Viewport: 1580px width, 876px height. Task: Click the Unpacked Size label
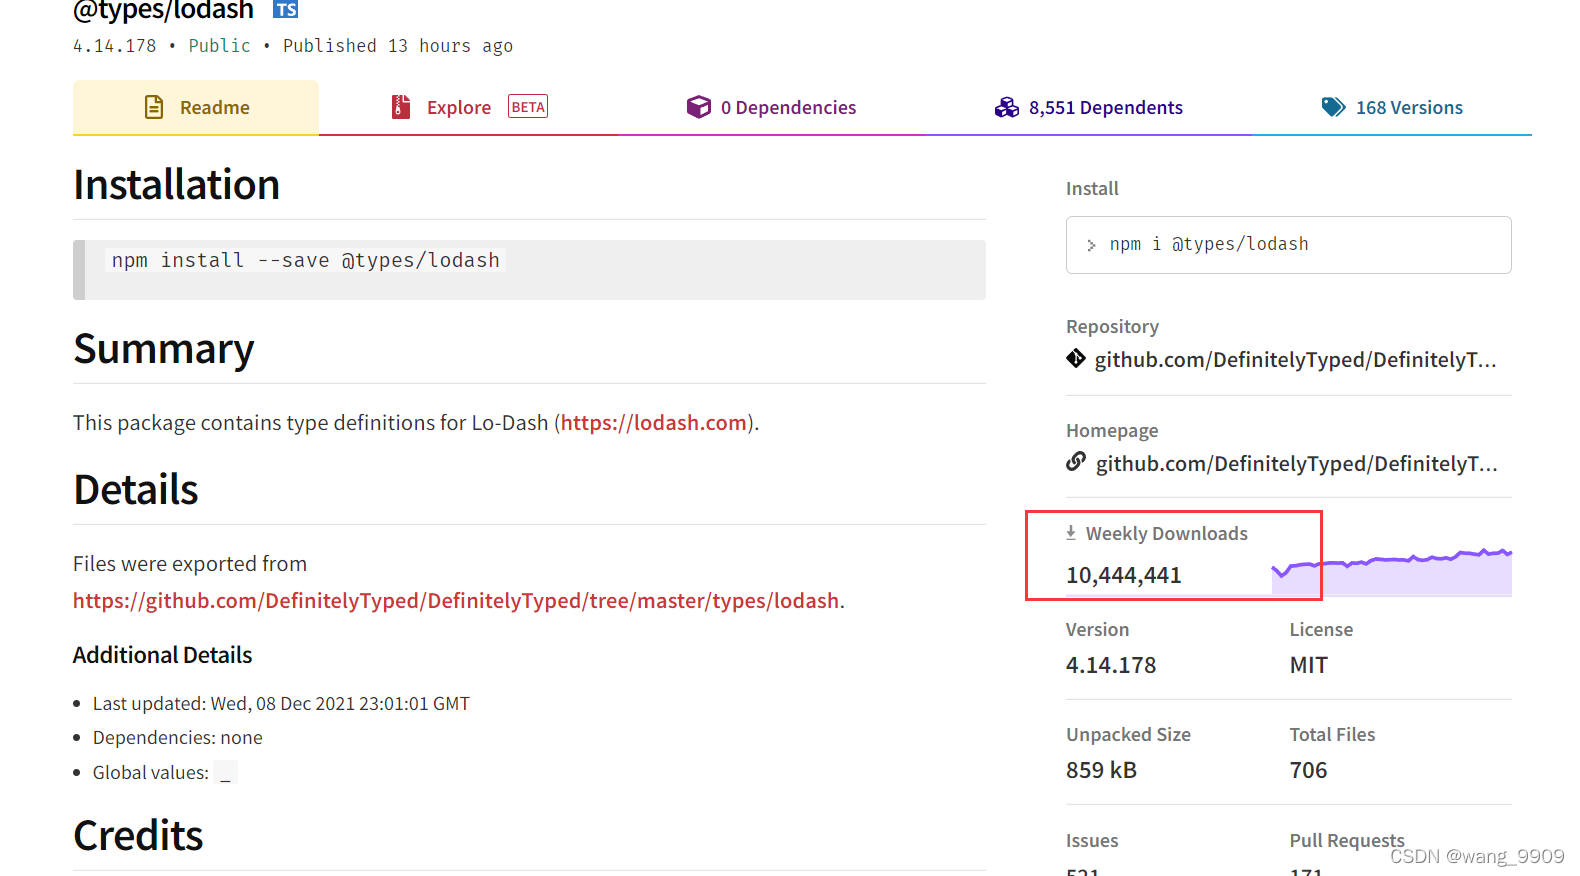1128,735
